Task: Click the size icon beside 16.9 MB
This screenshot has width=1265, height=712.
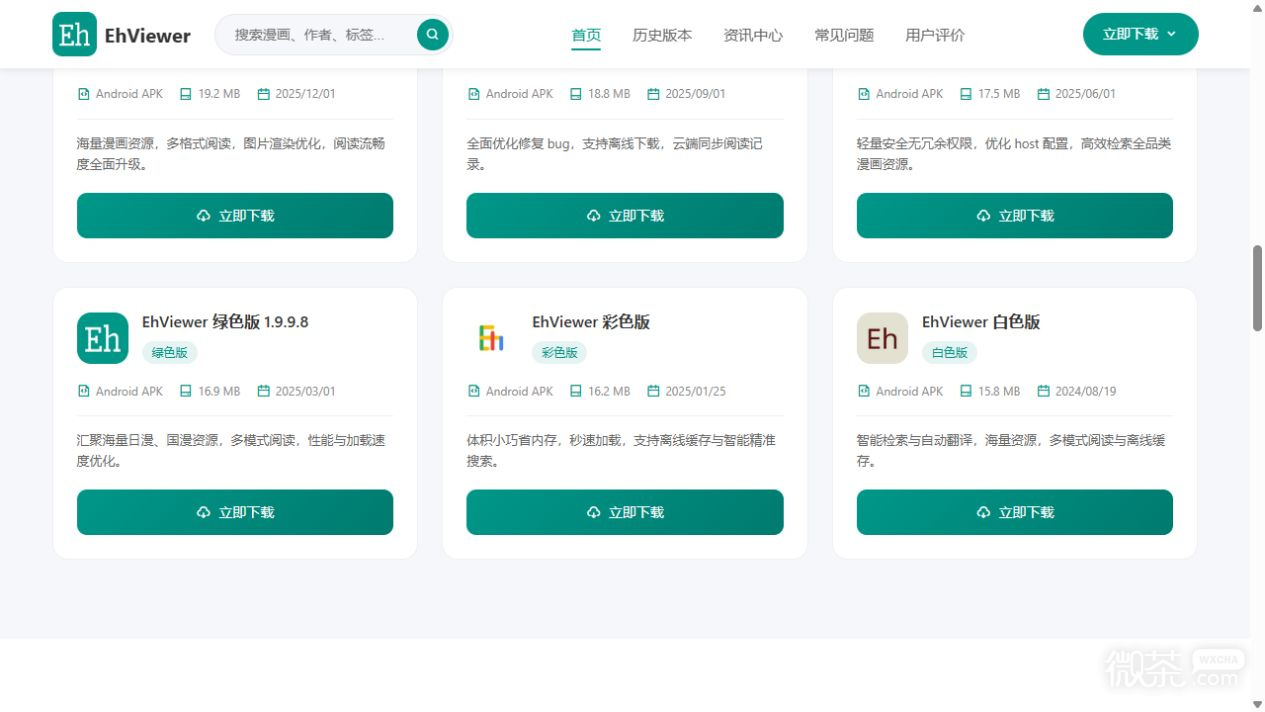Action: [x=185, y=391]
